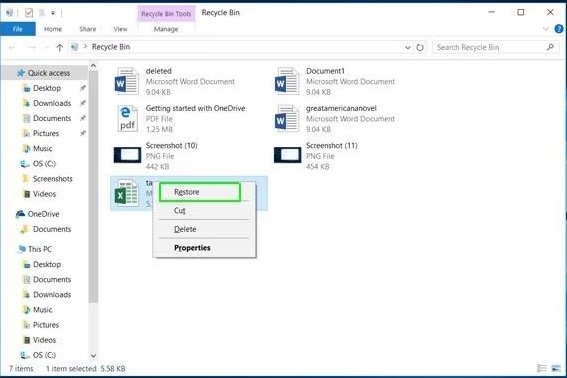Open Desktop under This PC
The width and height of the screenshot is (567, 378).
tap(47, 264)
